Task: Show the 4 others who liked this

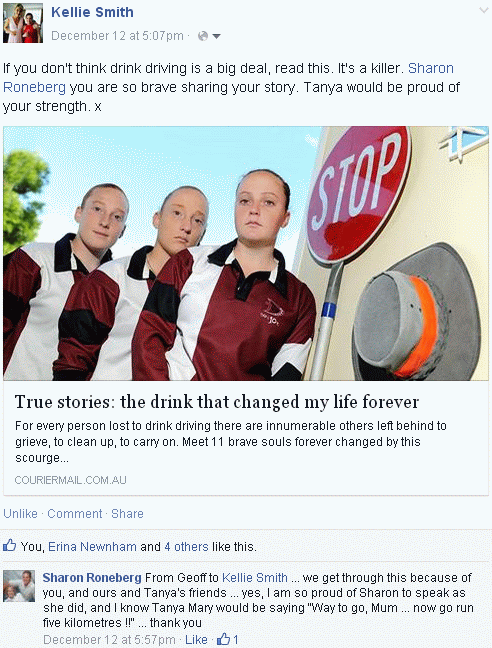Action: pos(186,547)
